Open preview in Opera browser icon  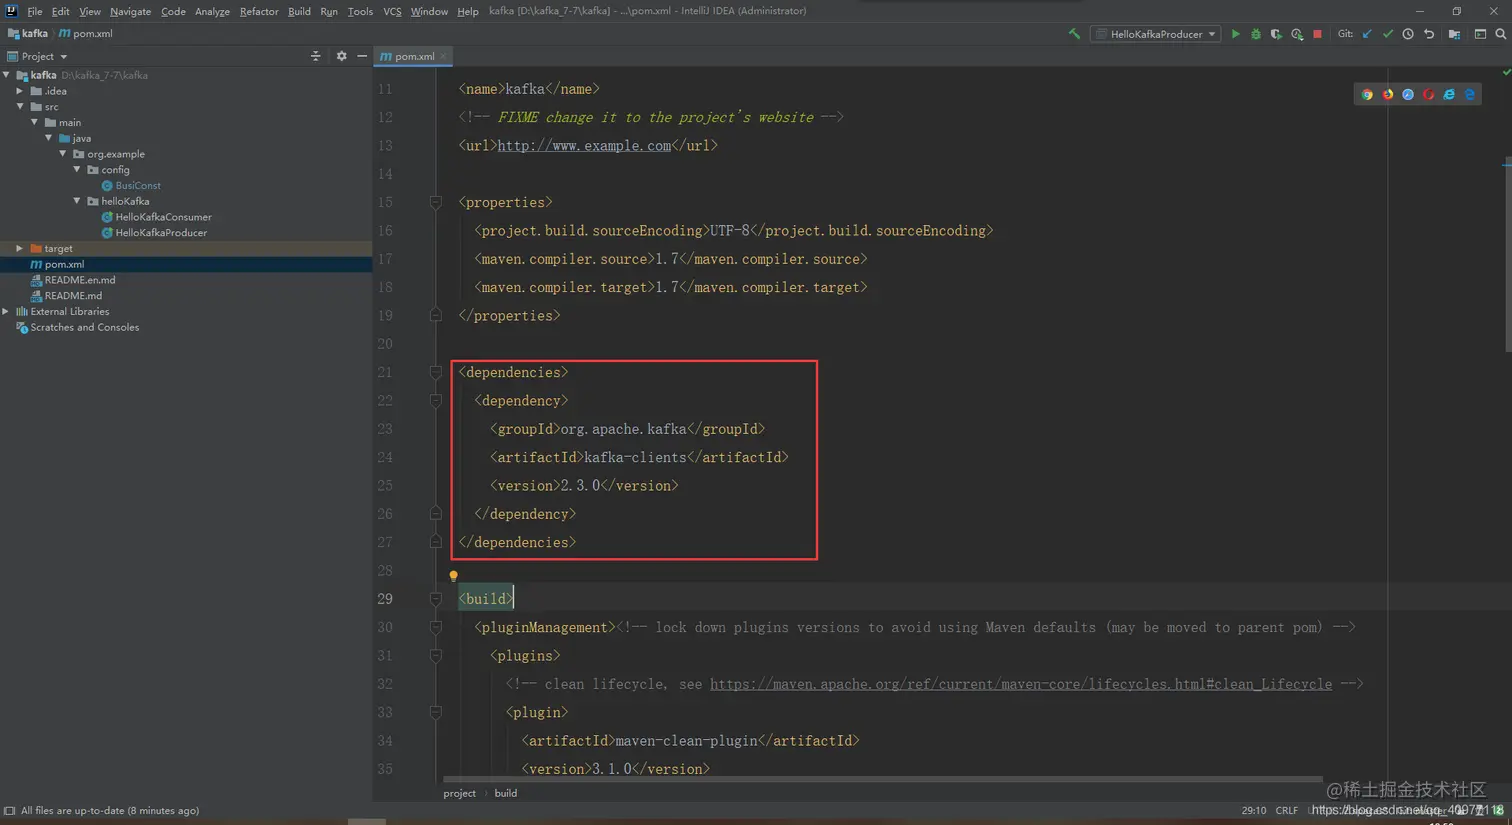point(1428,94)
